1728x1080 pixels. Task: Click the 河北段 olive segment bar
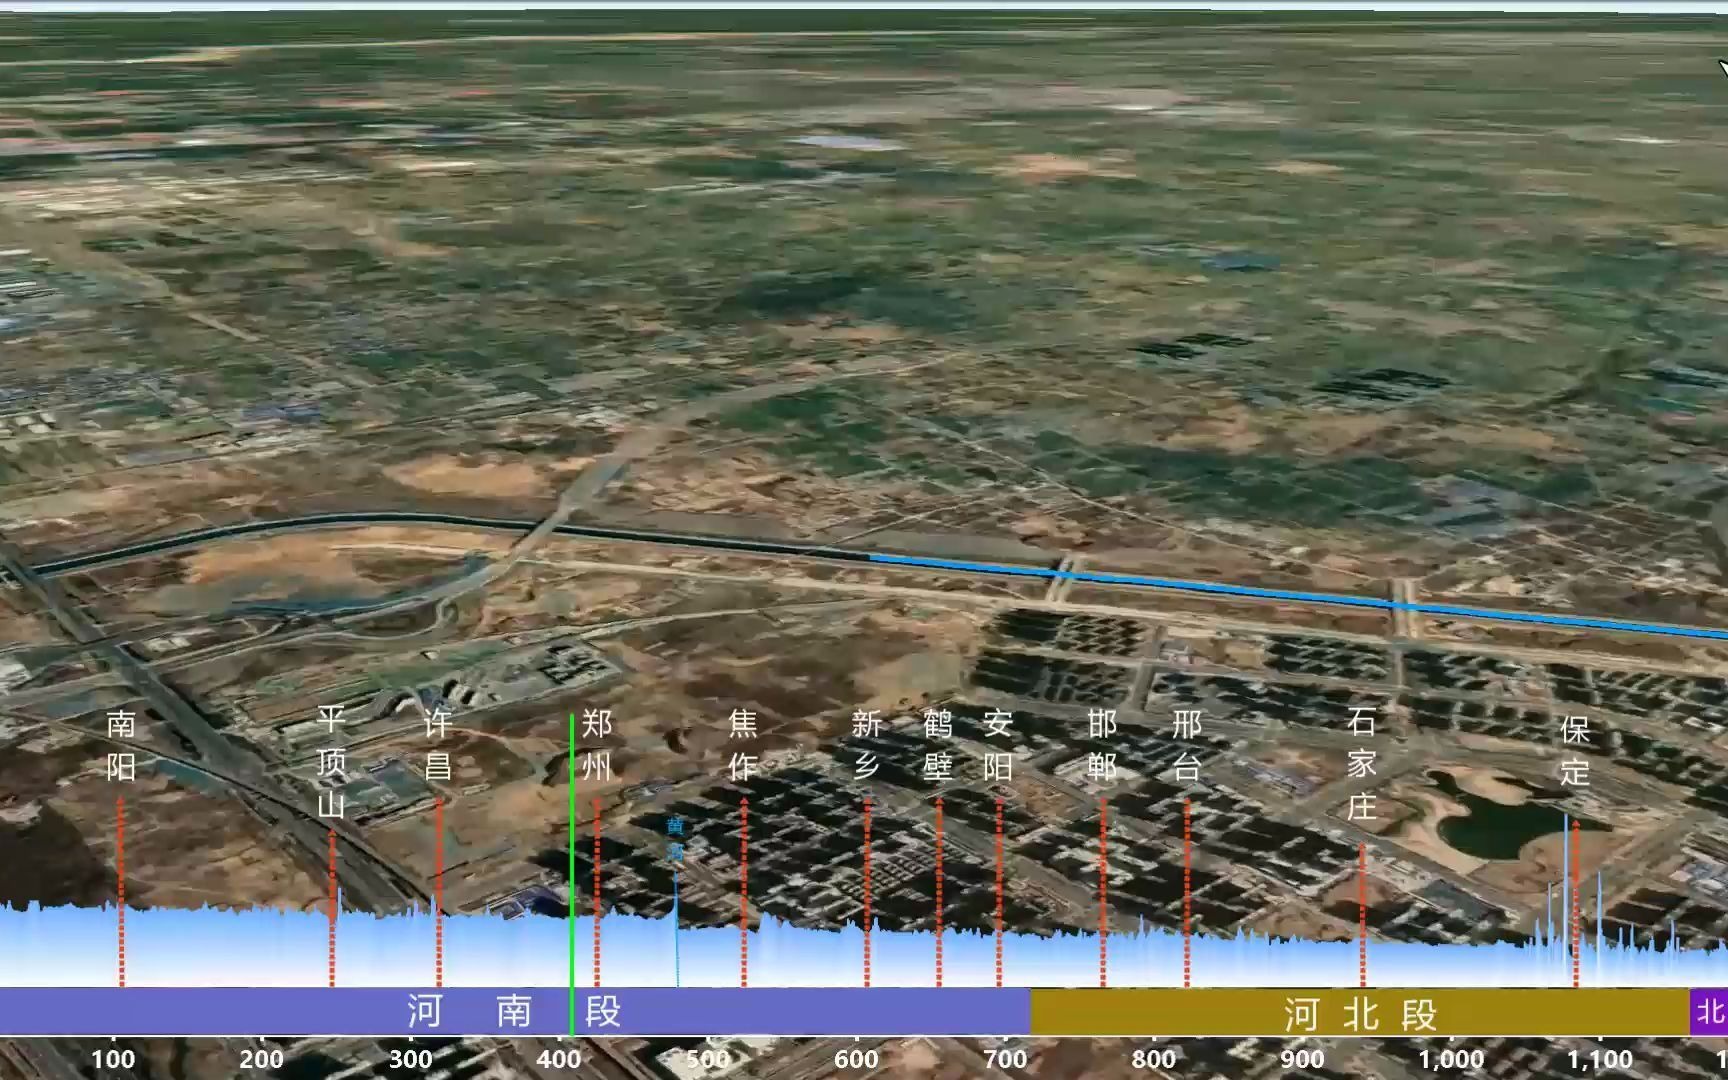[x=1360, y=1012]
